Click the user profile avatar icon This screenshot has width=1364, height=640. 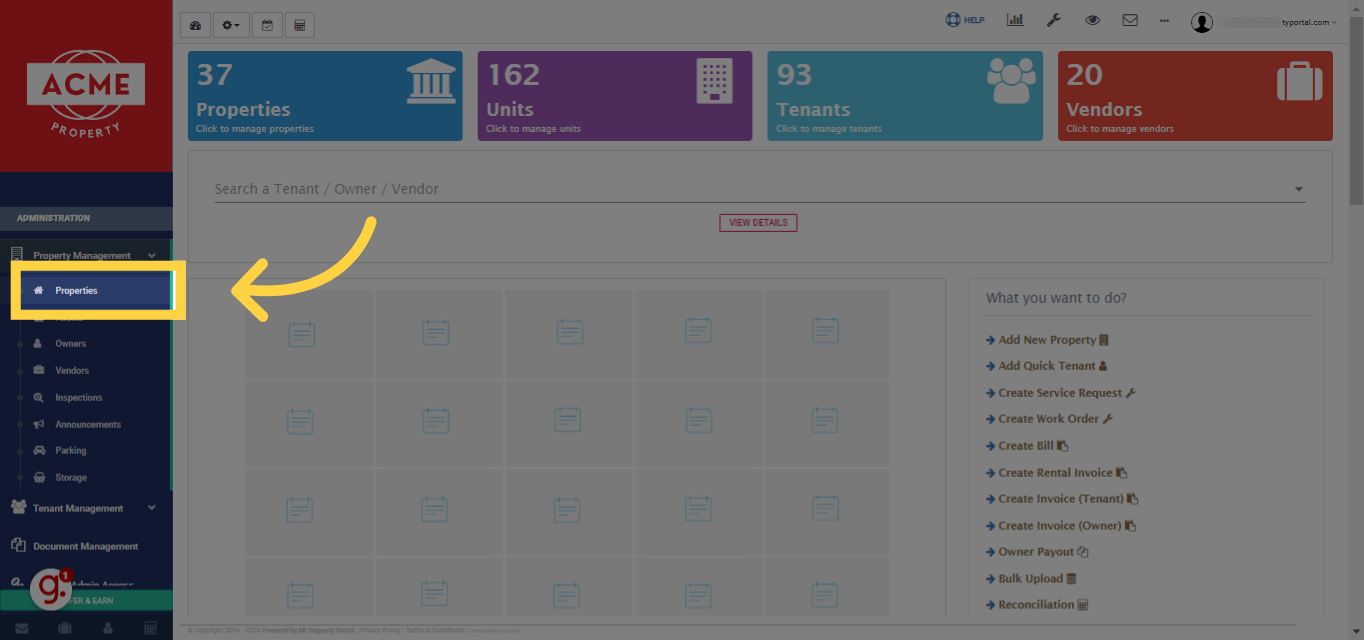coord(1202,22)
